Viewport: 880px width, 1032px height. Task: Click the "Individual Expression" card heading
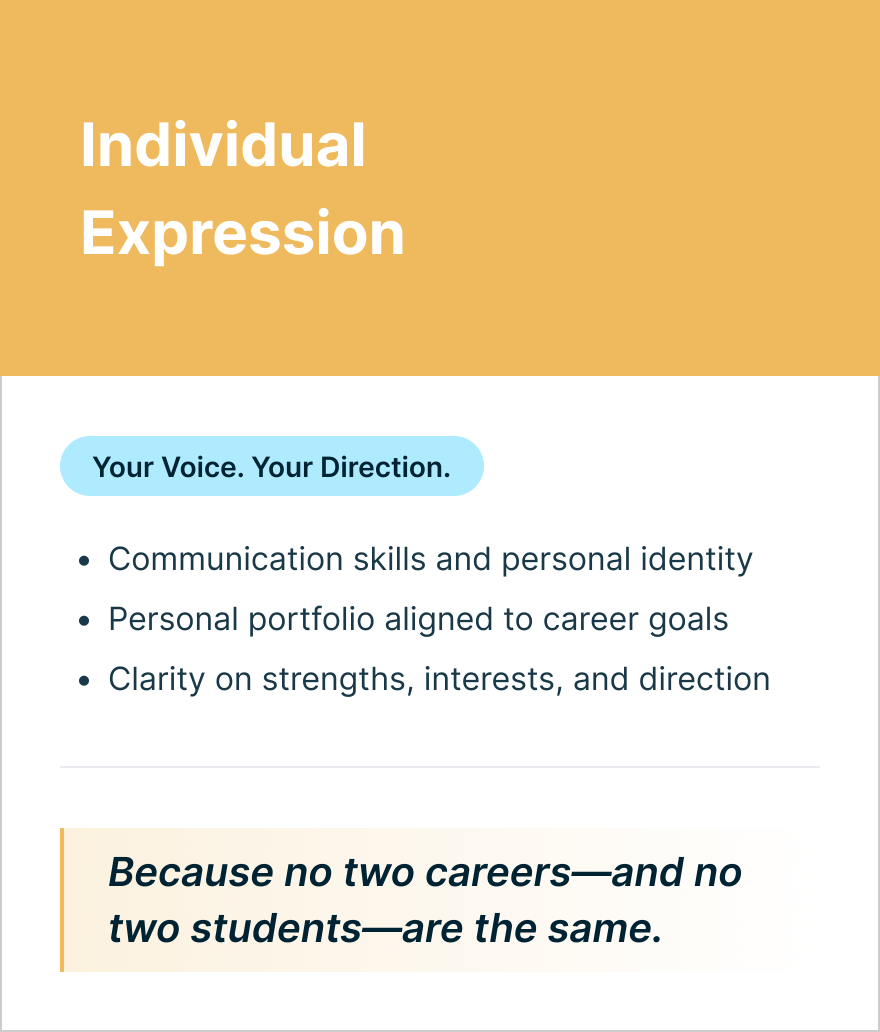pos(242,189)
